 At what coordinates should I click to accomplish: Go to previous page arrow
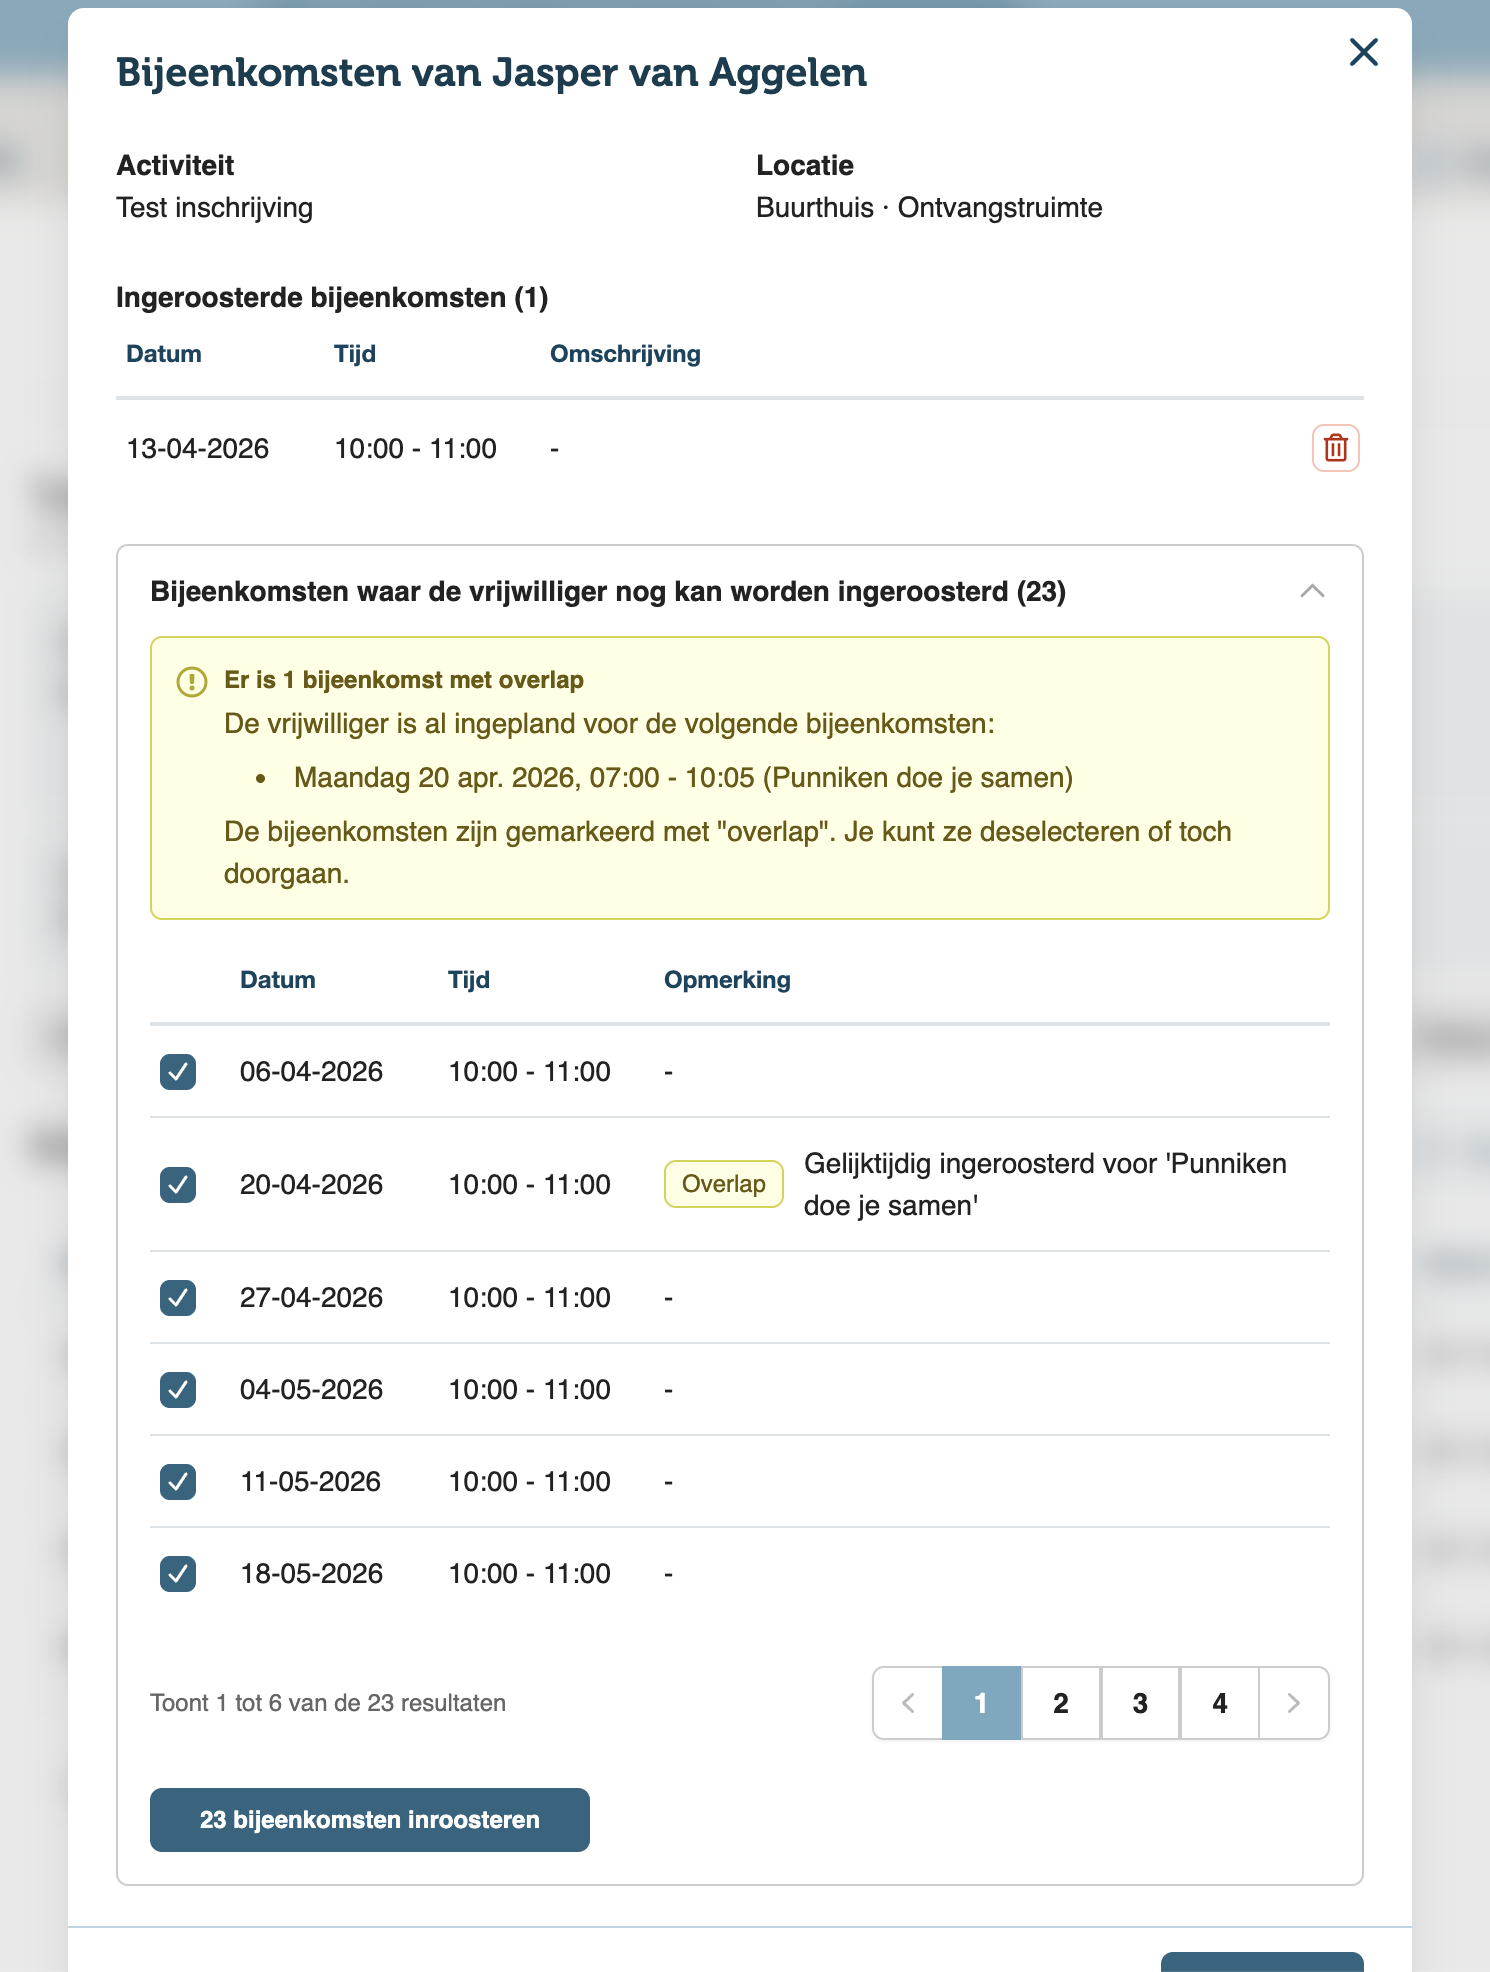[908, 1703]
